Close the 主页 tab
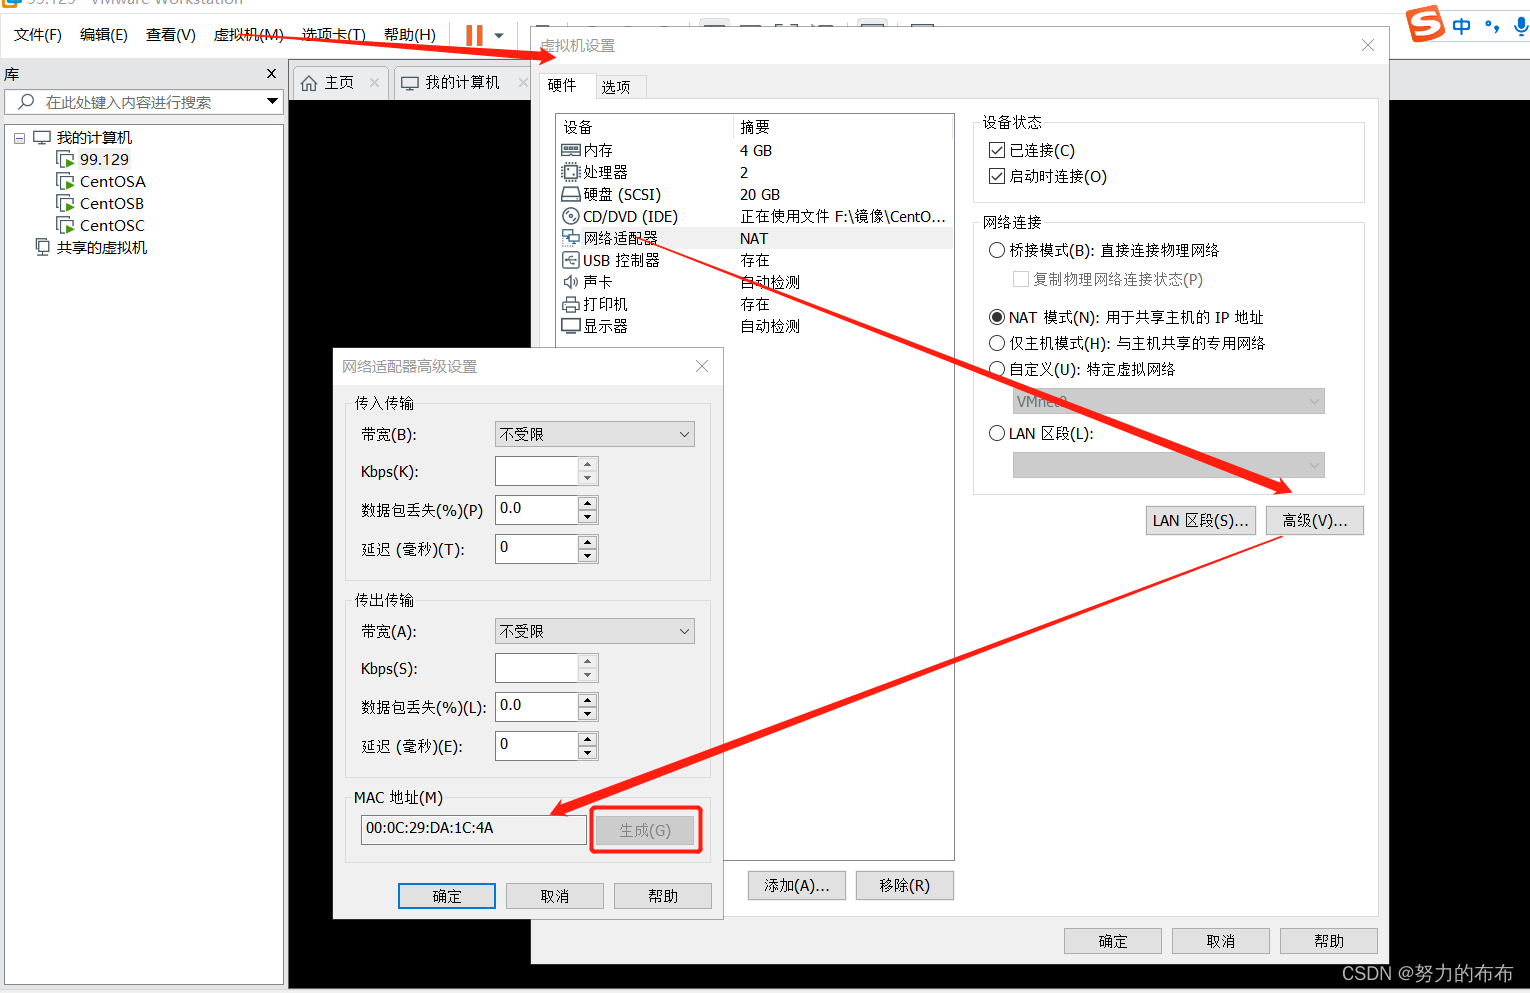The width and height of the screenshot is (1530, 993). [x=374, y=82]
